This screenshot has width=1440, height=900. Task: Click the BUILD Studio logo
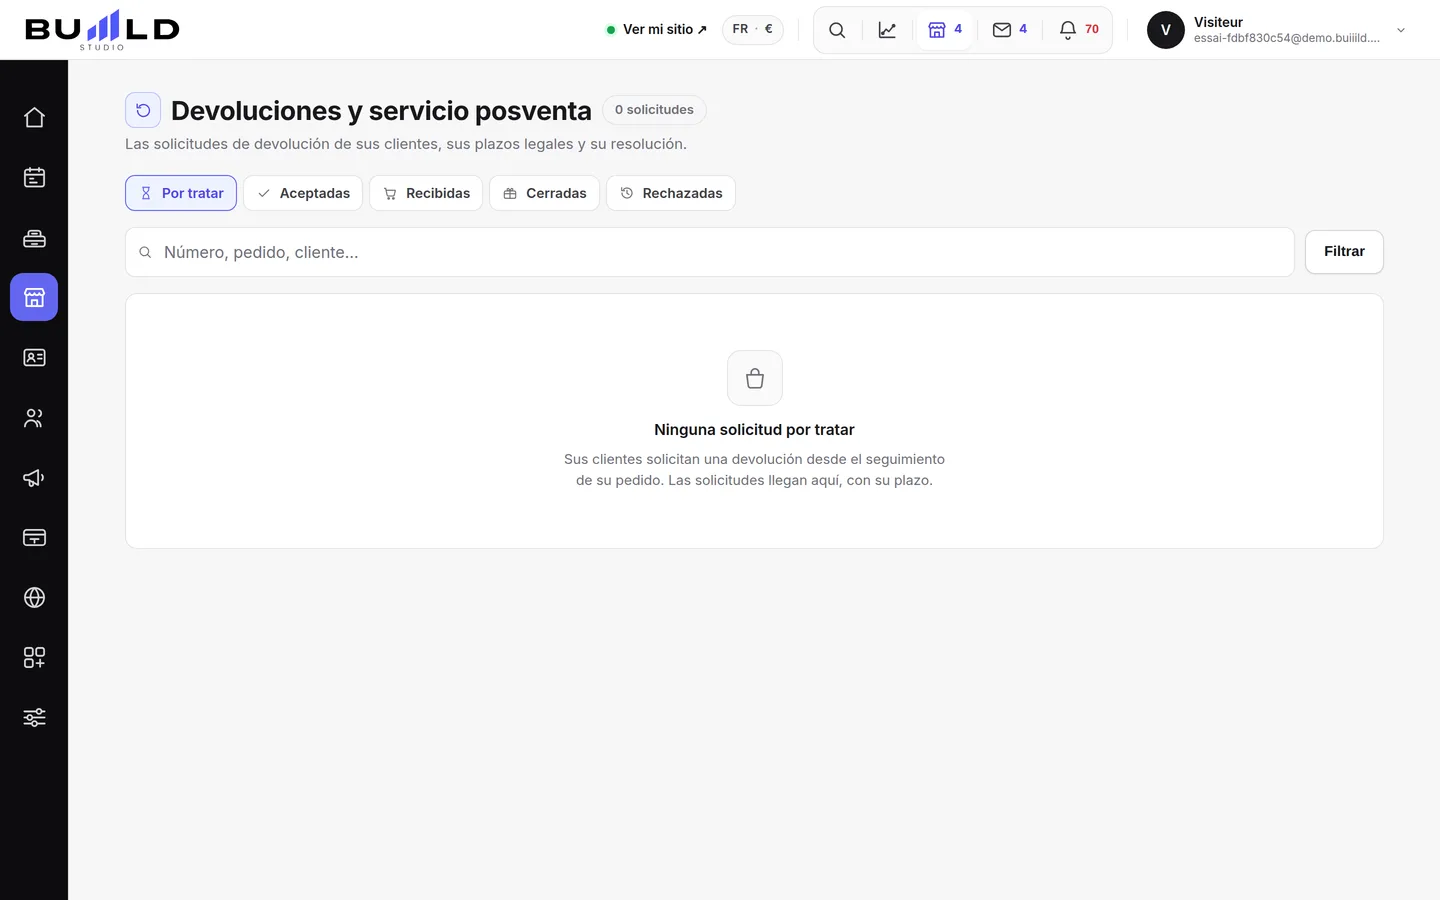pos(102,30)
